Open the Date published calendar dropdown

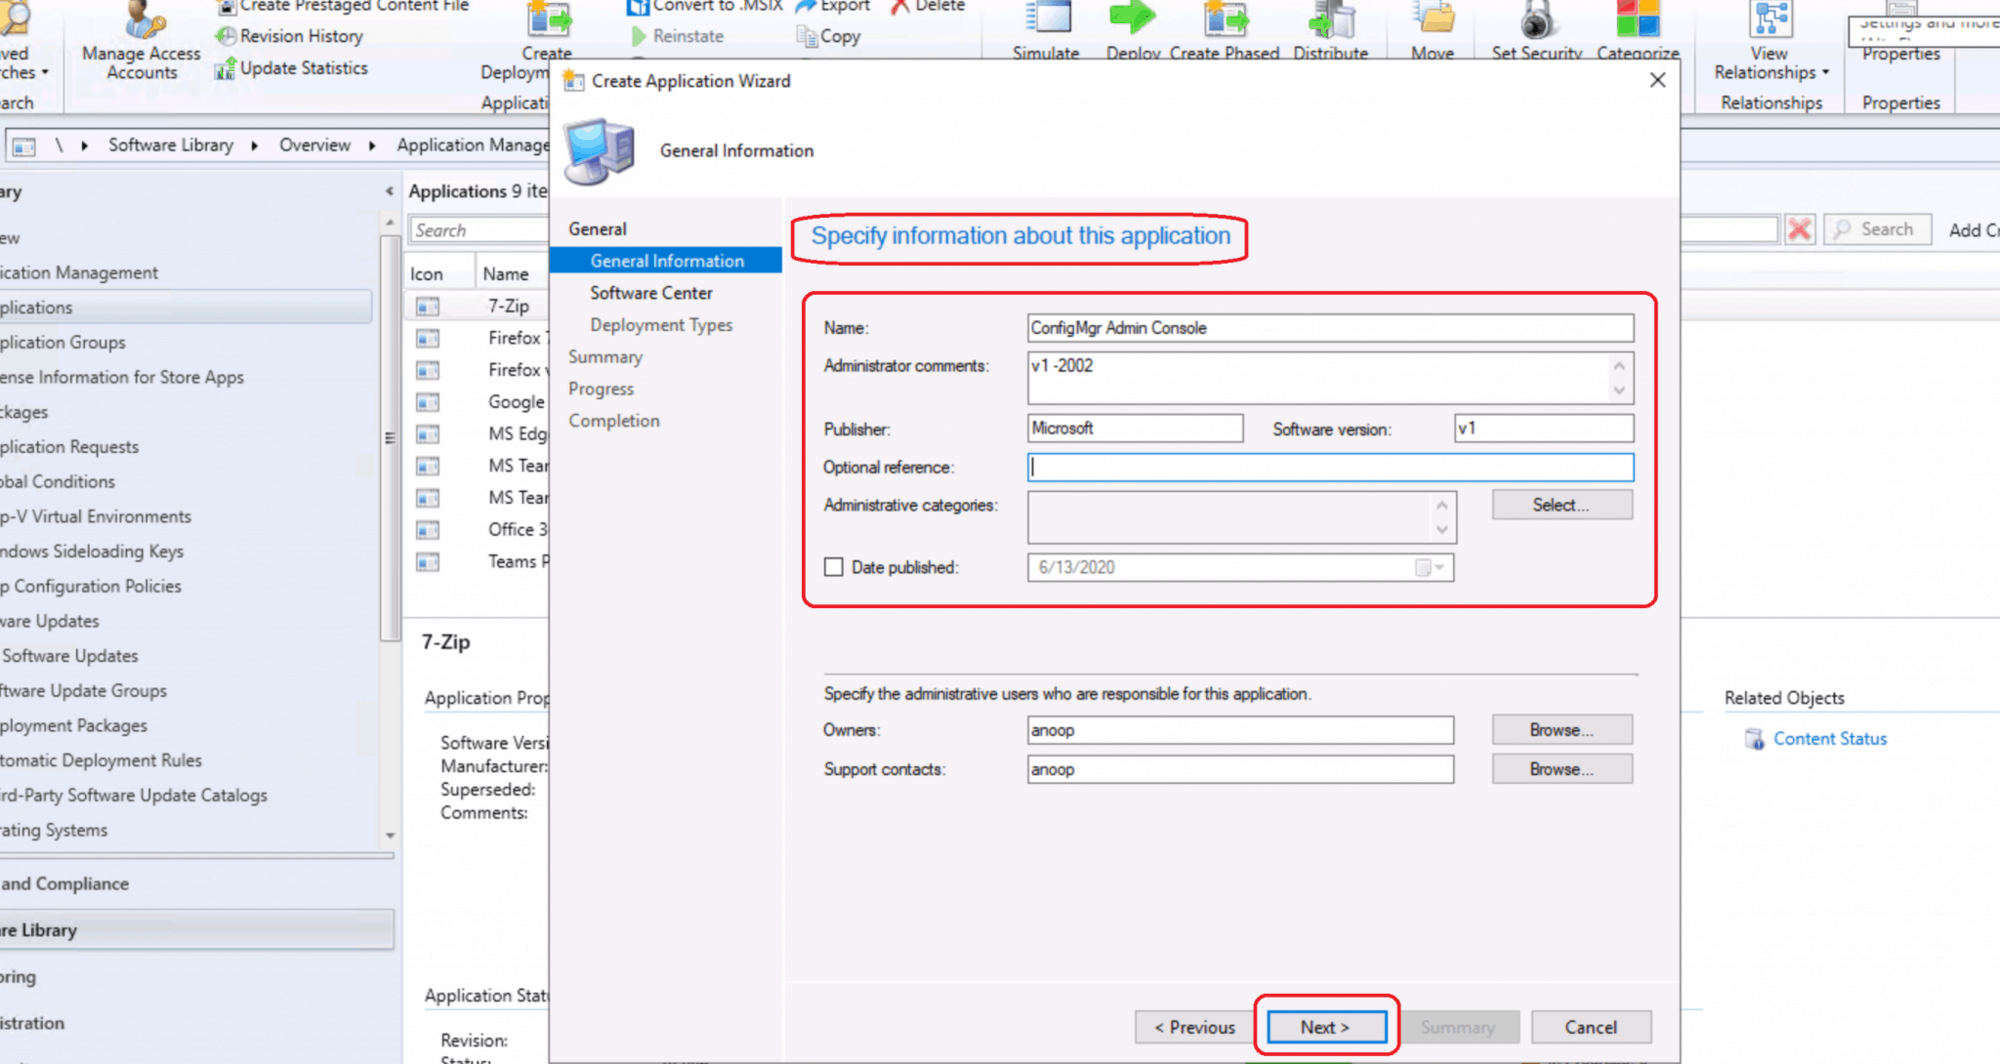pyautogui.click(x=1431, y=568)
